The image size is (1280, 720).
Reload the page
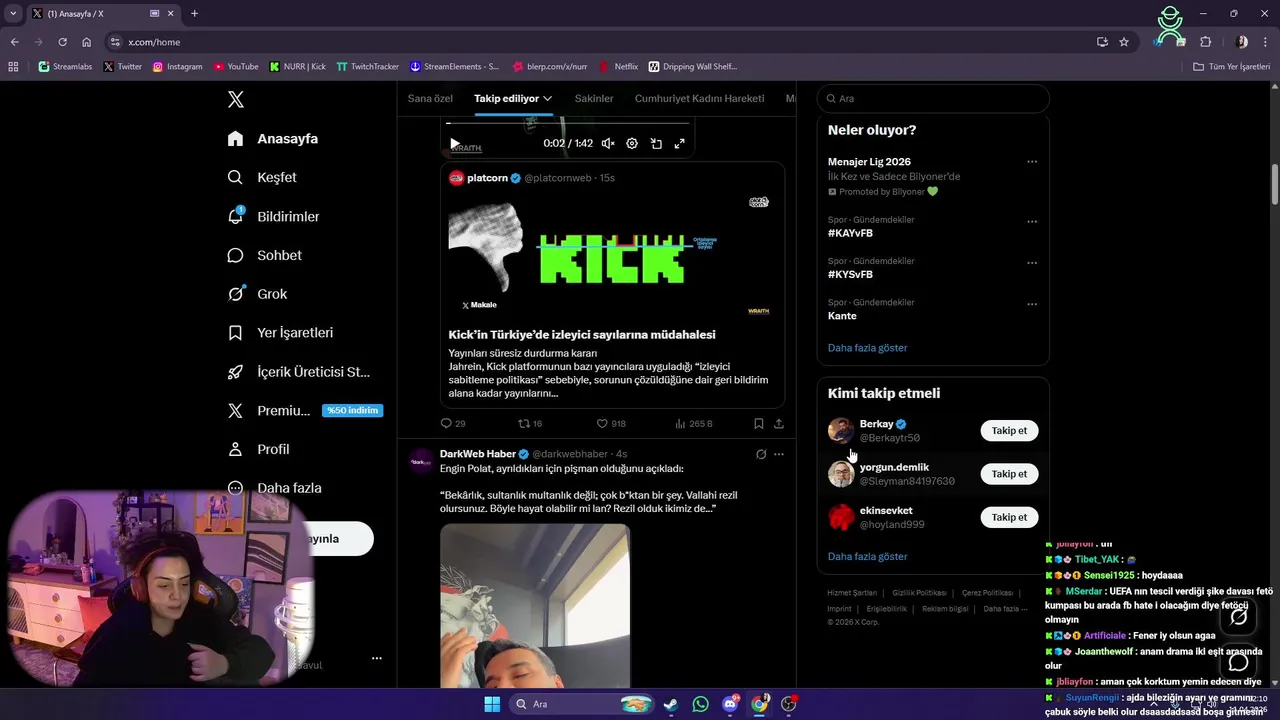(62, 42)
